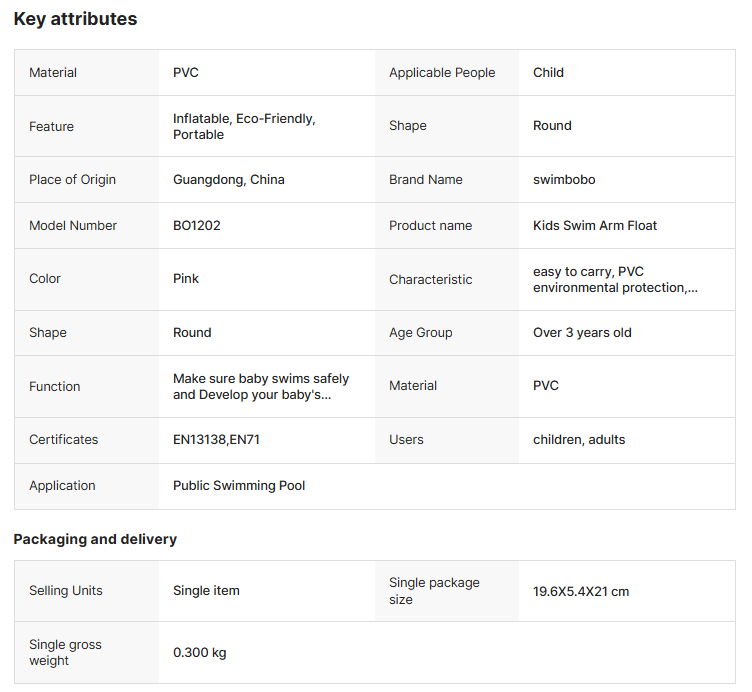Viewport: 752px width, 692px height.
Task: Select the Pink color value
Action: point(186,279)
